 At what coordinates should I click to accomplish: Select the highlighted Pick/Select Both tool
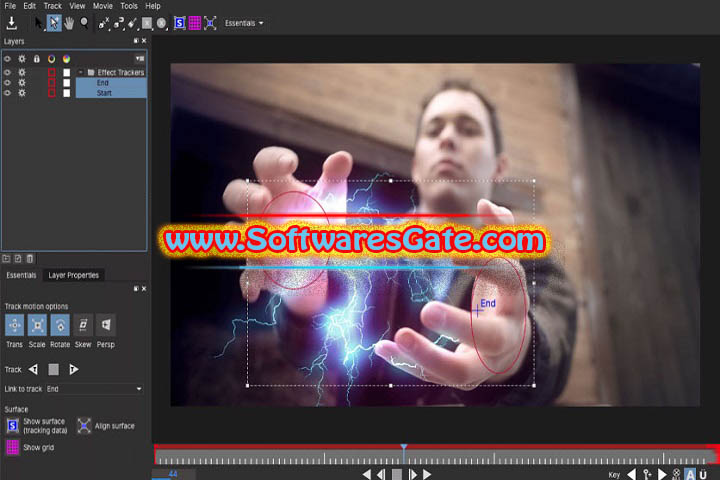tap(54, 23)
